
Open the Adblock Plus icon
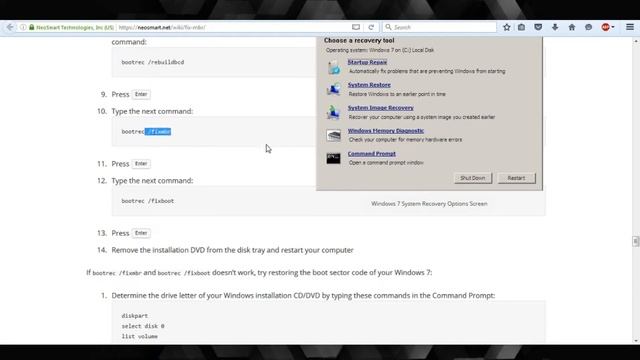point(605,27)
